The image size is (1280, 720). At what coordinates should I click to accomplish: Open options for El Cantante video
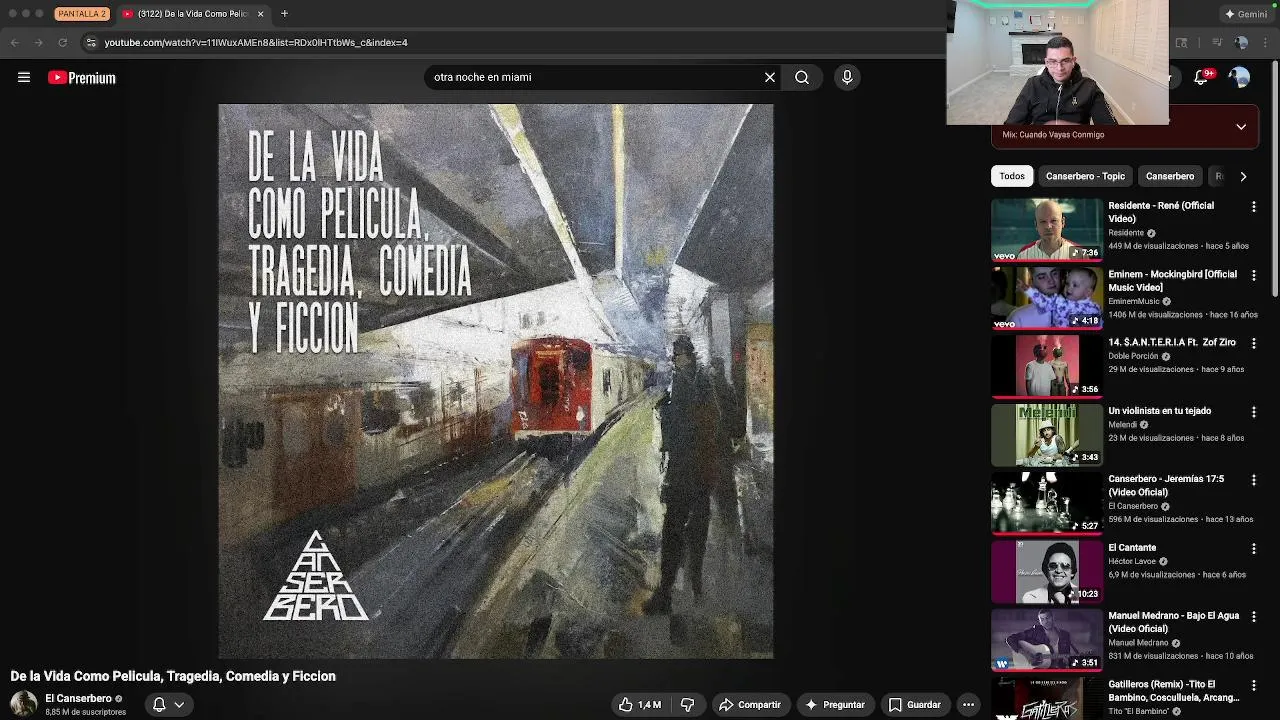point(1254,549)
